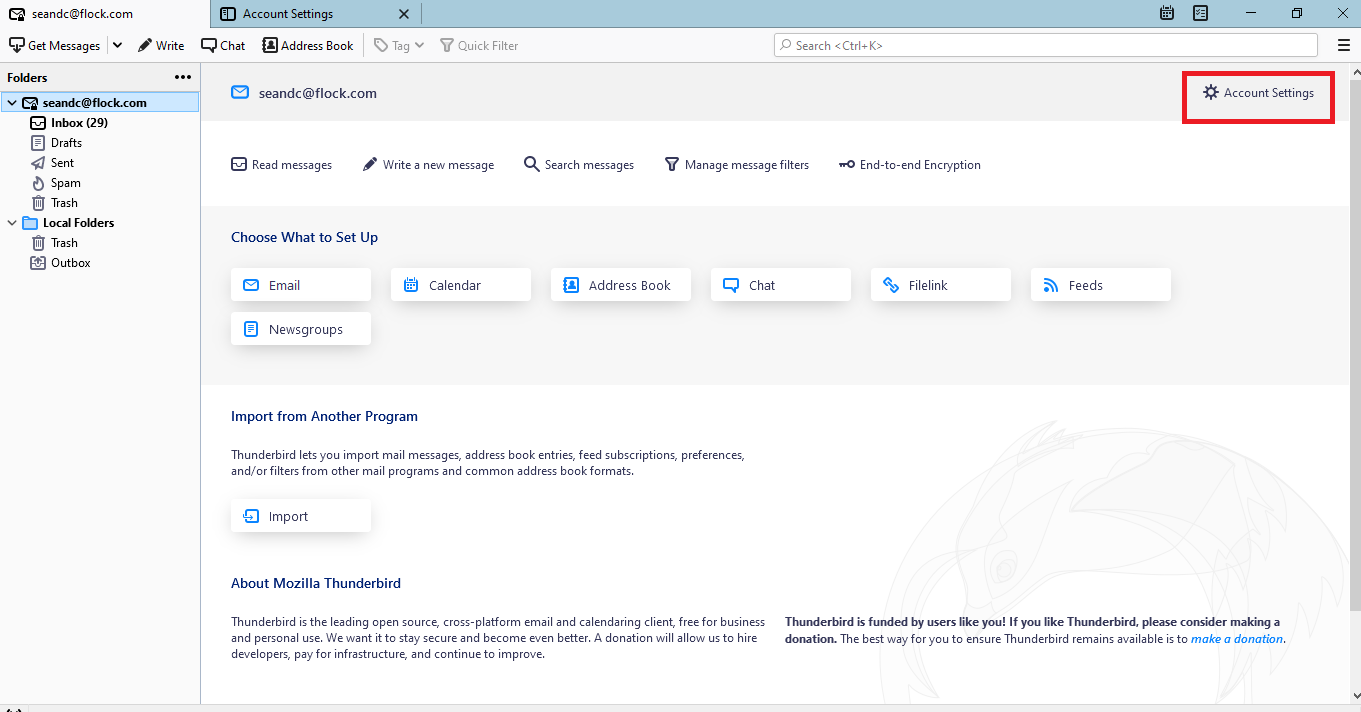
Task: Open the account's Trash folder
Action: tap(64, 203)
